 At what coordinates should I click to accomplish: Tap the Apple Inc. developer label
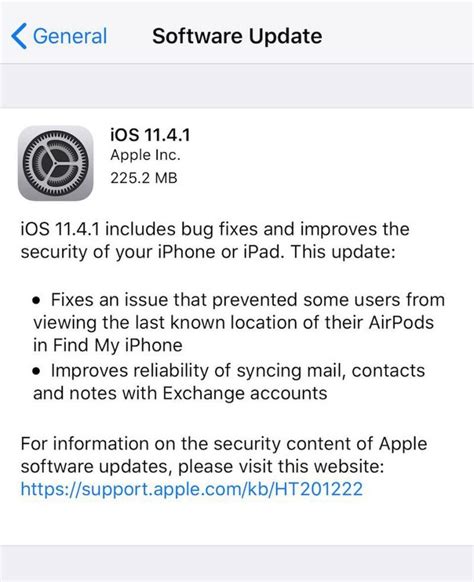coord(145,155)
